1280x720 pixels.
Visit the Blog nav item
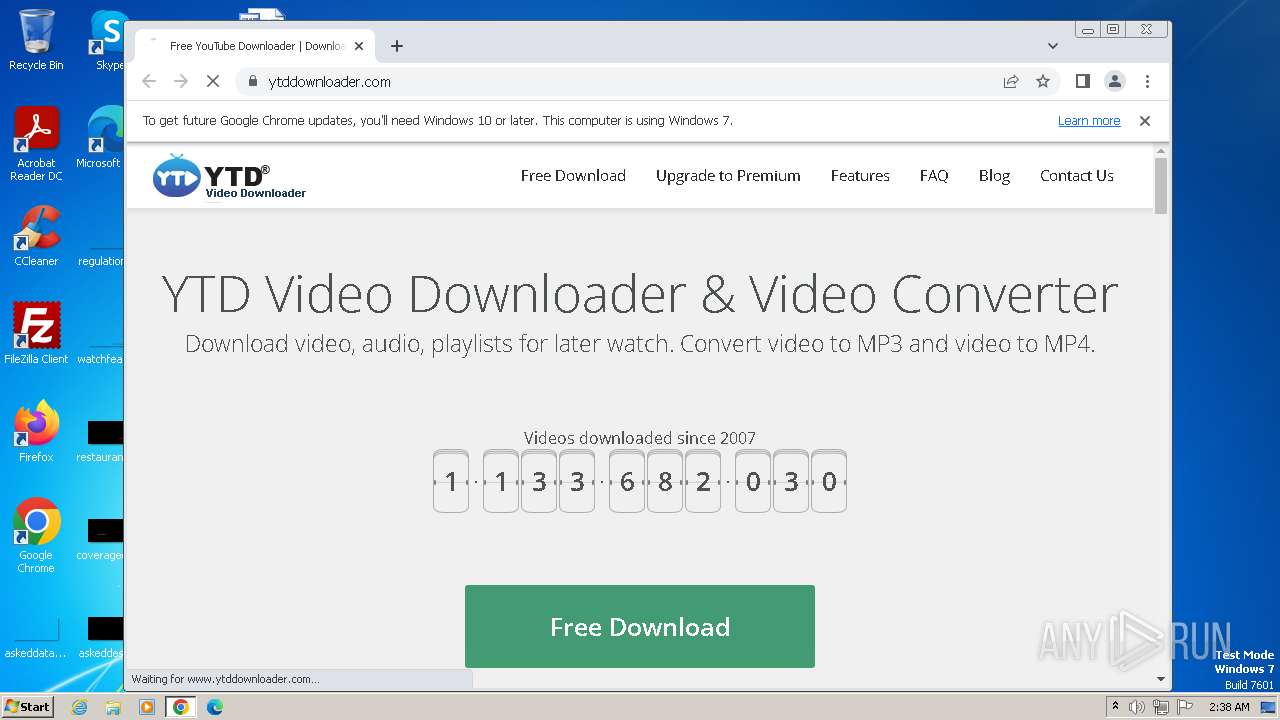point(994,175)
